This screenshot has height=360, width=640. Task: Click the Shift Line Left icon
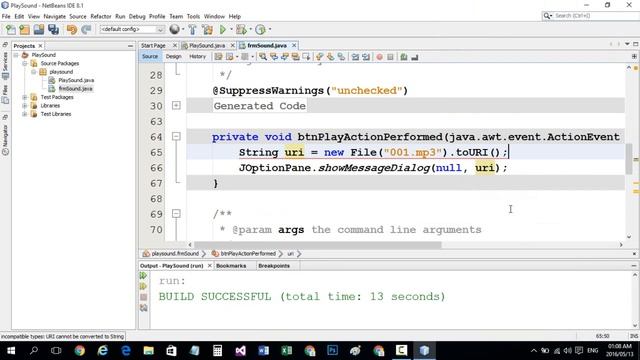coord(355,57)
